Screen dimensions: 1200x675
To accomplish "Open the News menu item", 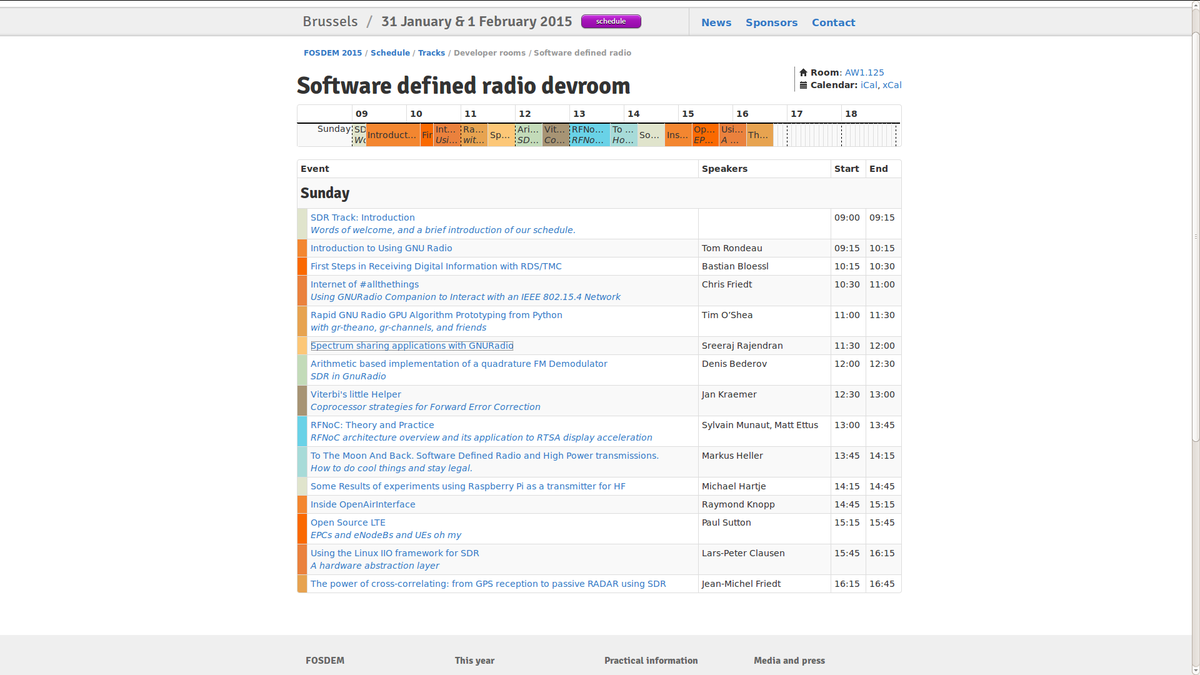I will point(716,22).
